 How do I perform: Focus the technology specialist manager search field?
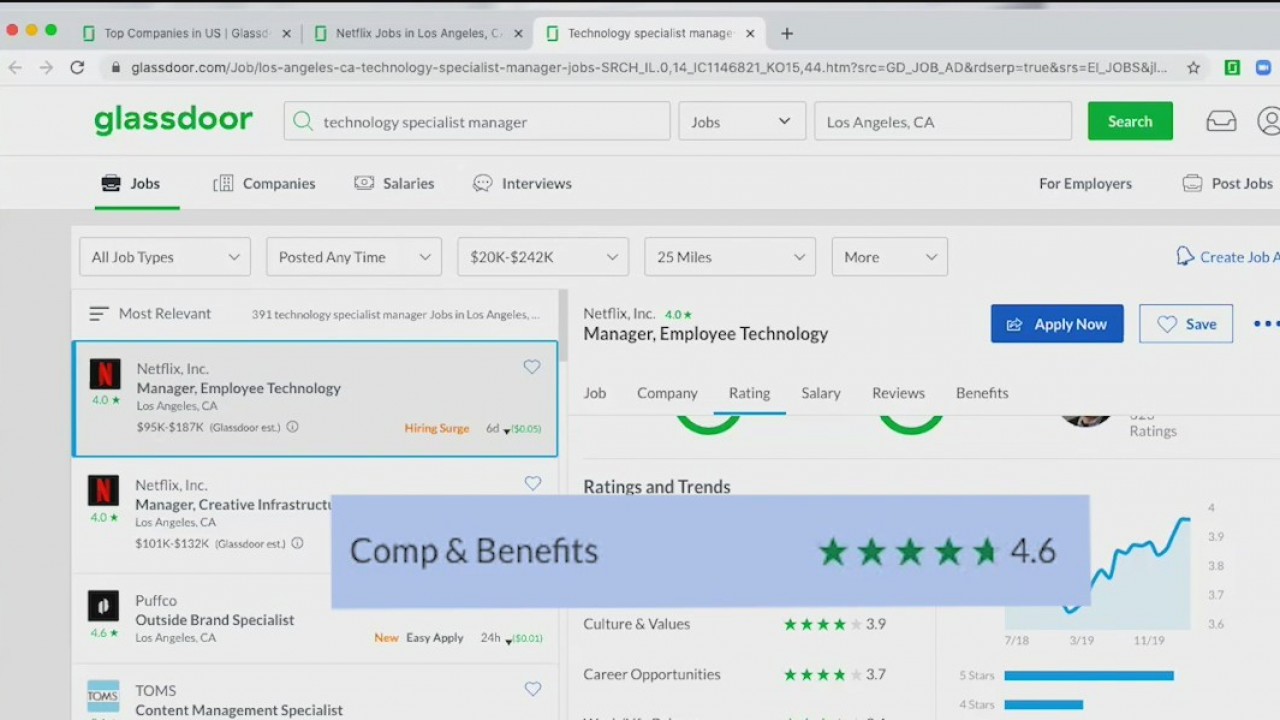[x=477, y=121]
